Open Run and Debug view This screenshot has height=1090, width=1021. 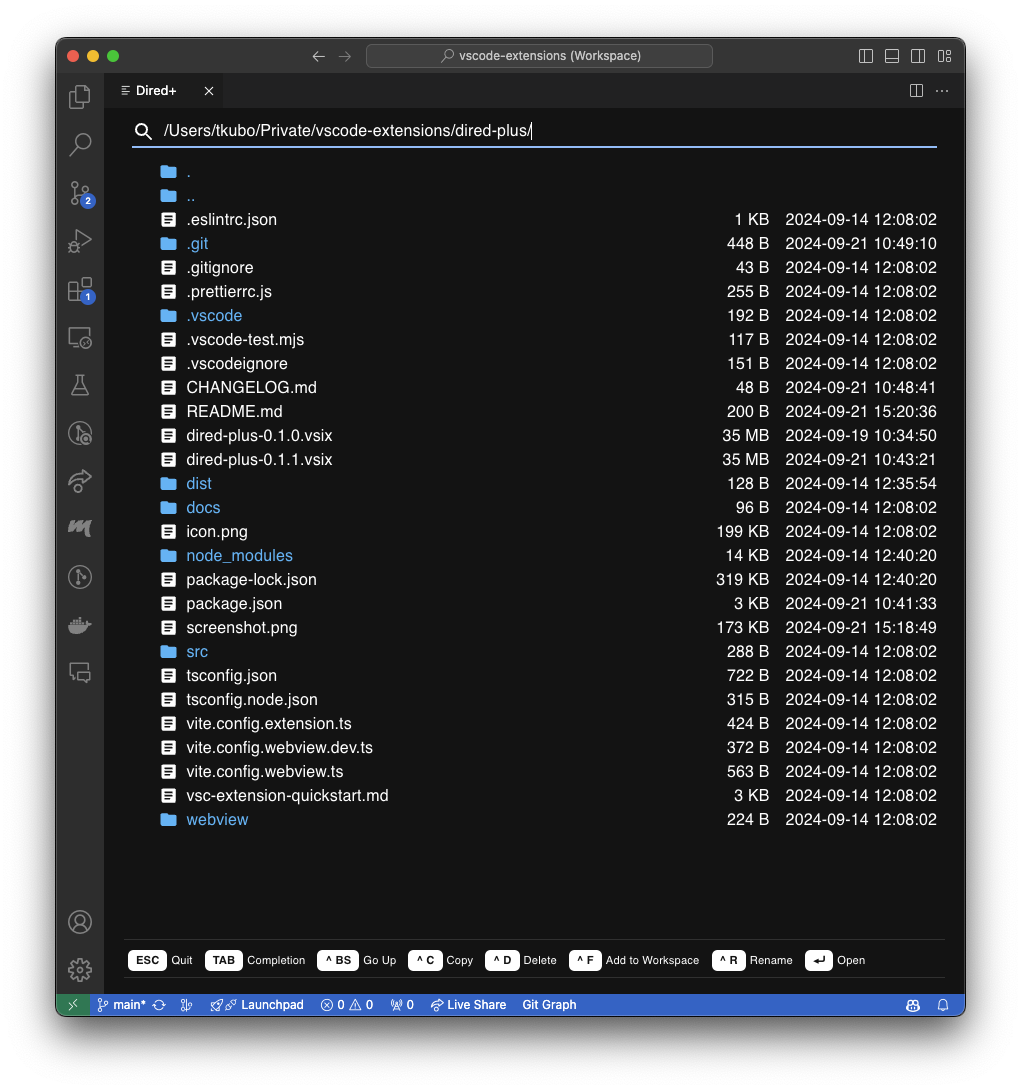(x=80, y=241)
